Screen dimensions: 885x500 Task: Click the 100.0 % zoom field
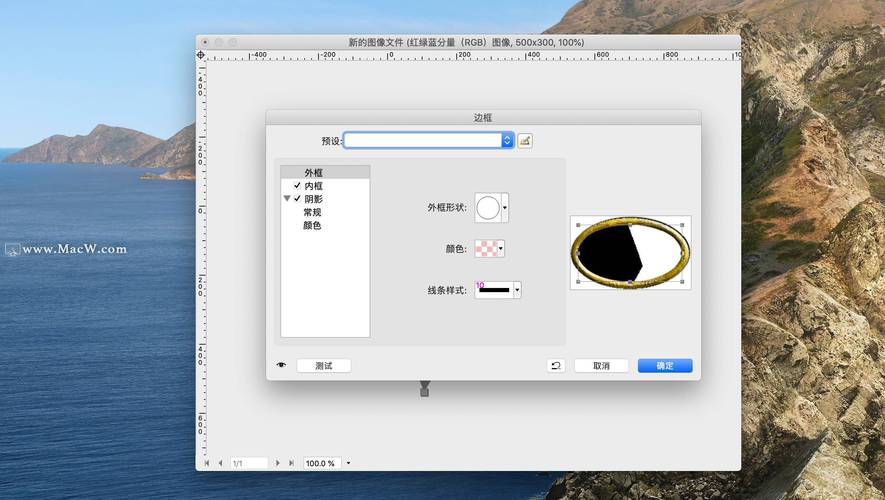click(322, 463)
